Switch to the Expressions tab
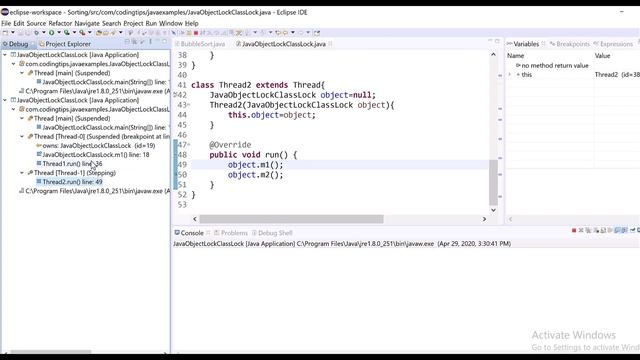The image size is (640, 360). [613, 44]
